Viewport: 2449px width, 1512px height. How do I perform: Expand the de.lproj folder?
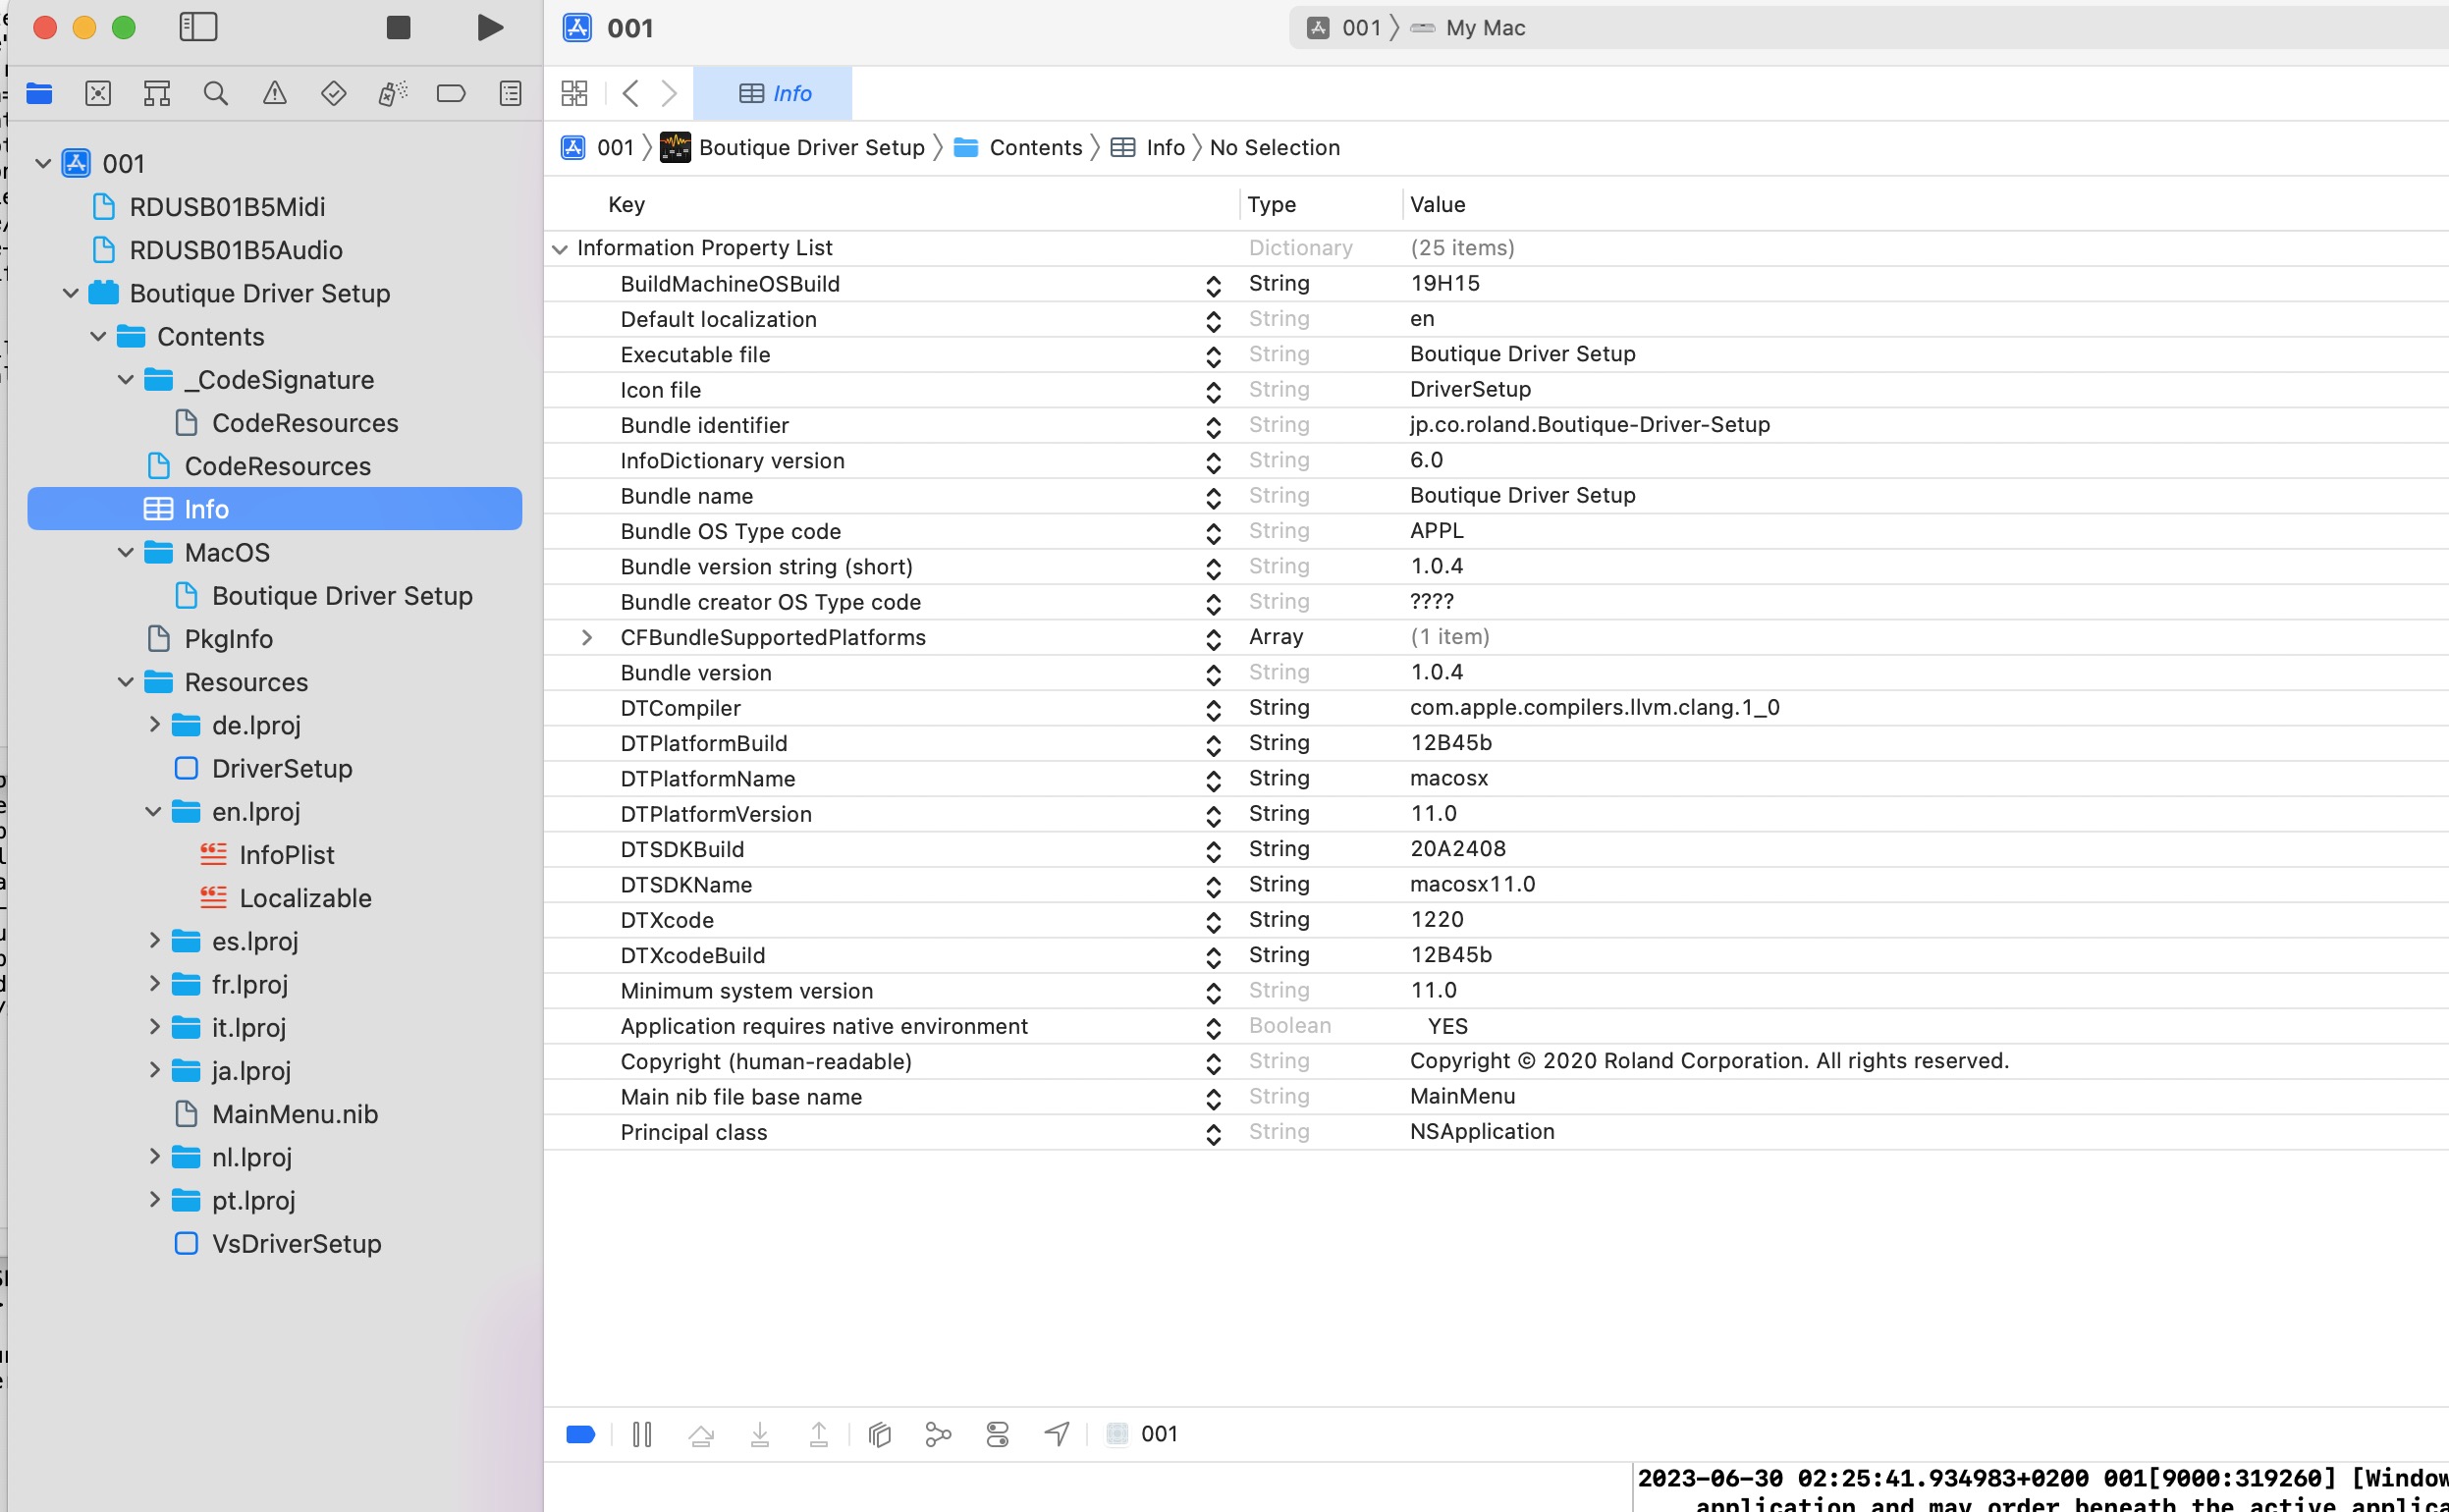pyautogui.click(x=154, y=724)
